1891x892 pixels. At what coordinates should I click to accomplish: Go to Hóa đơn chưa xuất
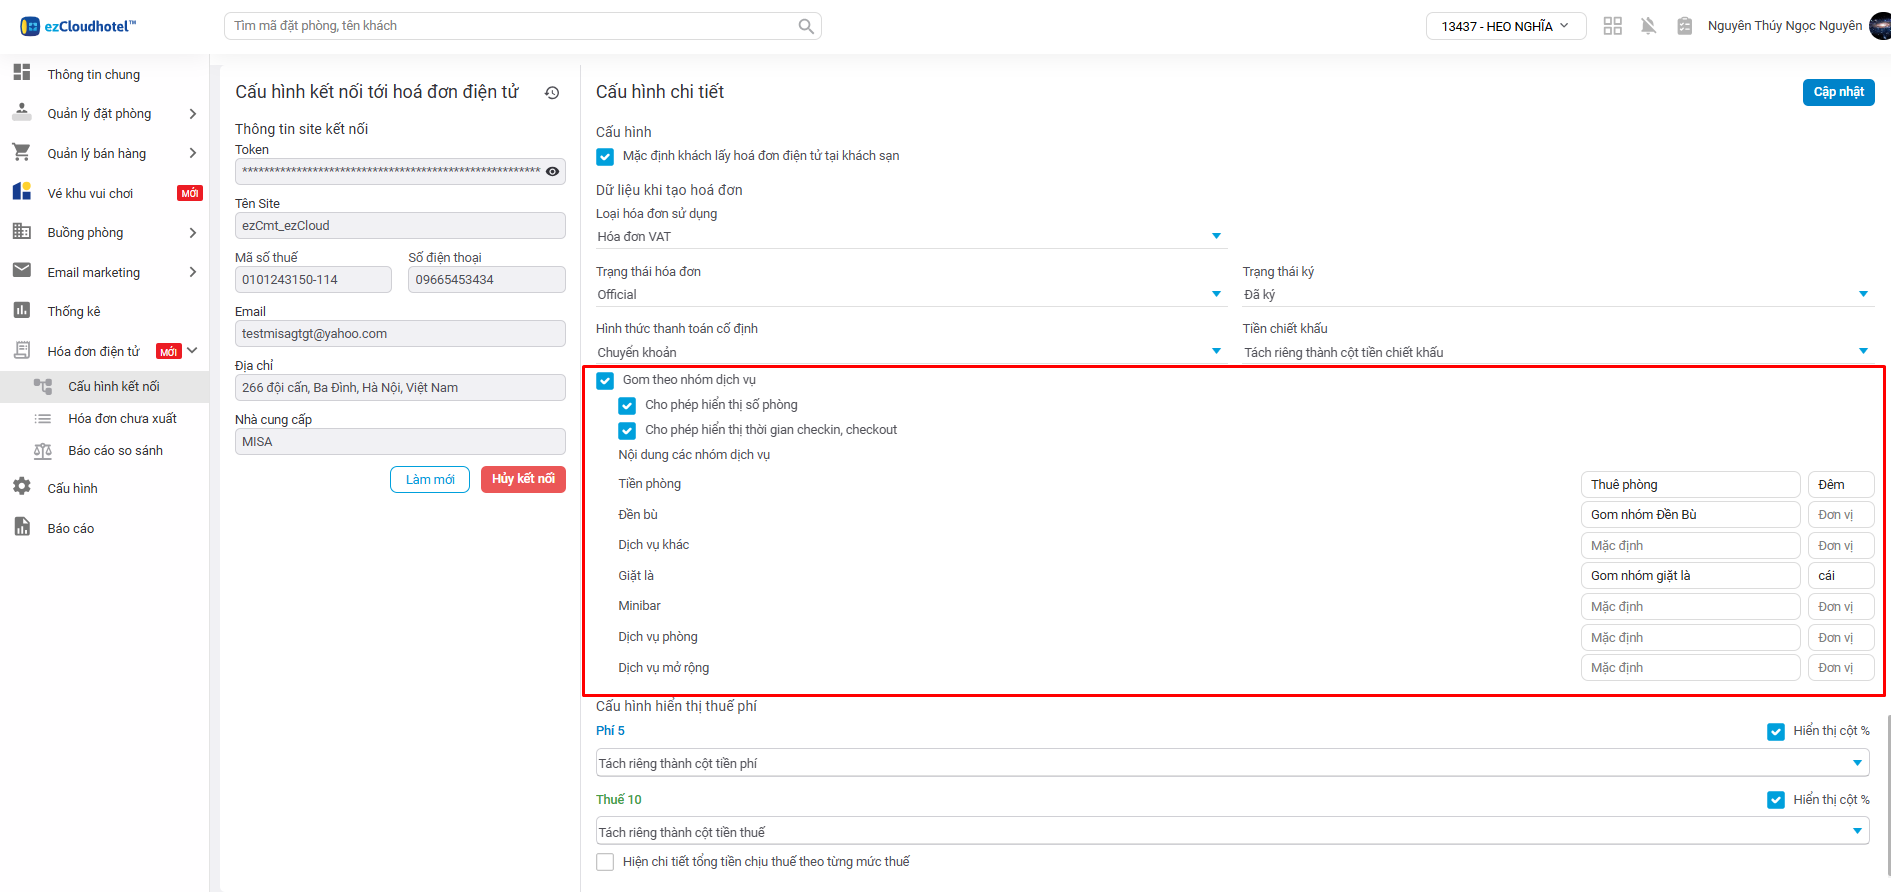pos(122,419)
